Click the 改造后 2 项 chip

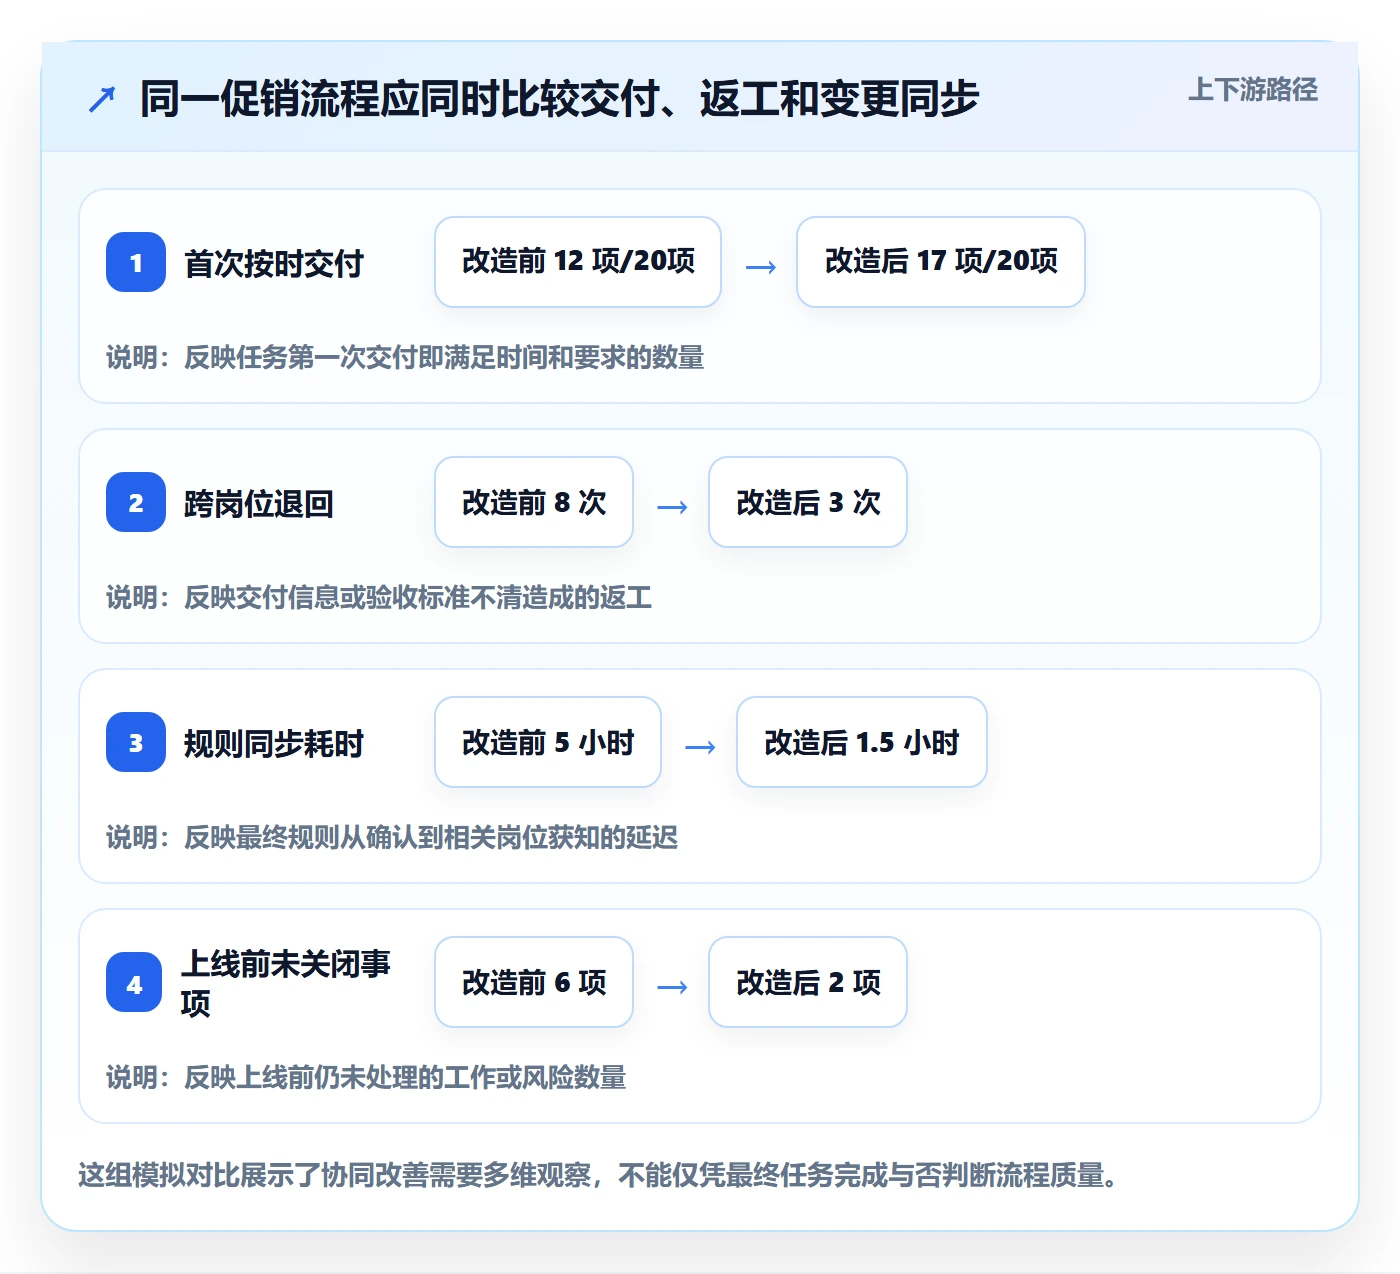(808, 982)
